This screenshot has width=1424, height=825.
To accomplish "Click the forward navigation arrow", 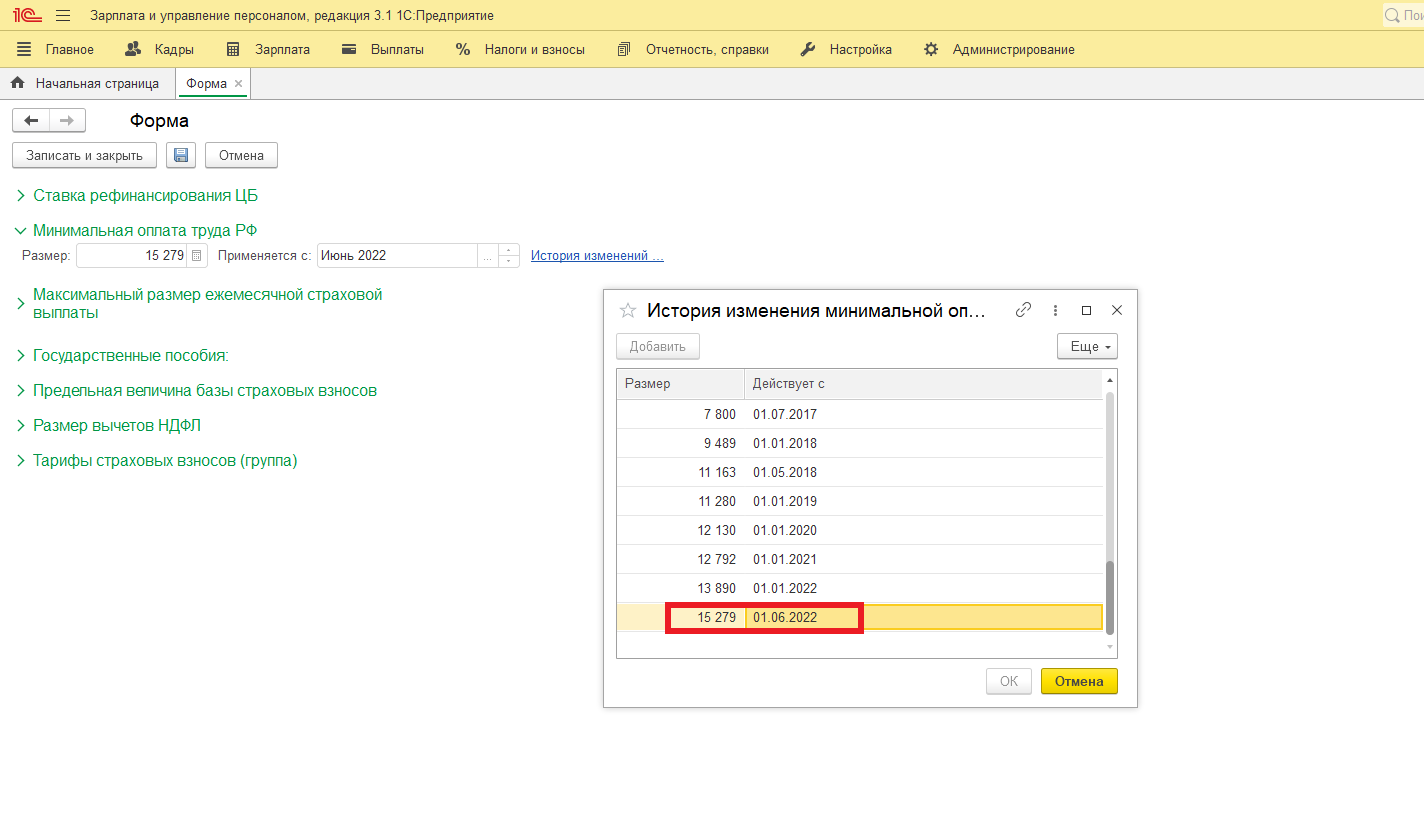I will click(x=67, y=121).
